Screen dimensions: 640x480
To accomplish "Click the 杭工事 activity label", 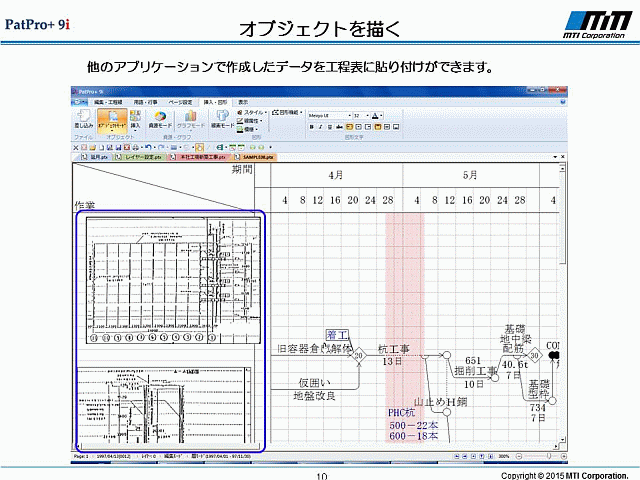I will (x=393, y=349).
